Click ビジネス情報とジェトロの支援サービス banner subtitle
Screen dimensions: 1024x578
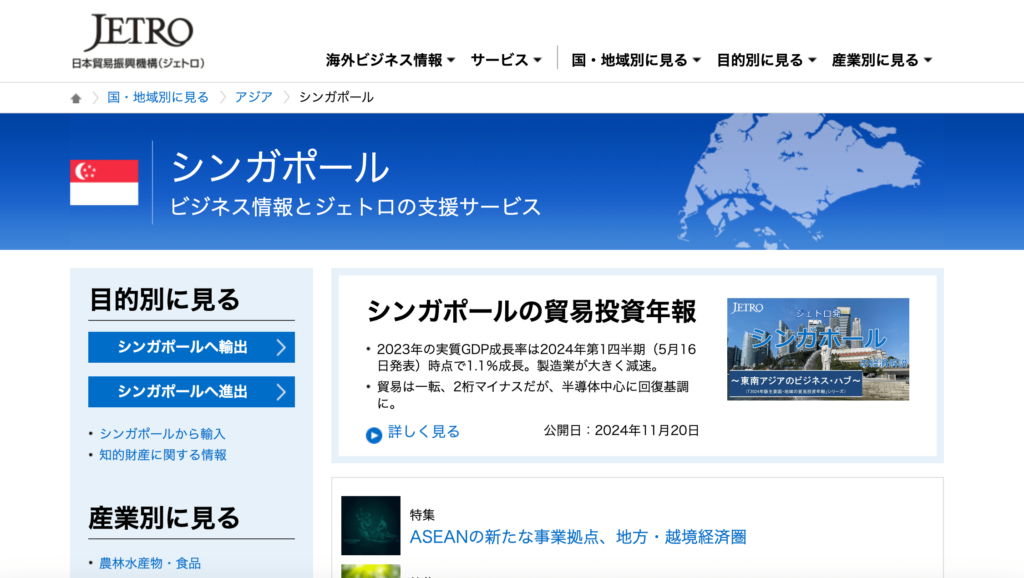[x=355, y=206]
